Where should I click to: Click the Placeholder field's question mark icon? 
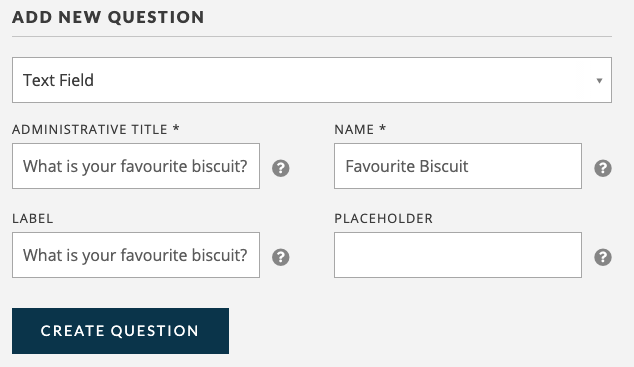pyautogui.click(x=603, y=257)
